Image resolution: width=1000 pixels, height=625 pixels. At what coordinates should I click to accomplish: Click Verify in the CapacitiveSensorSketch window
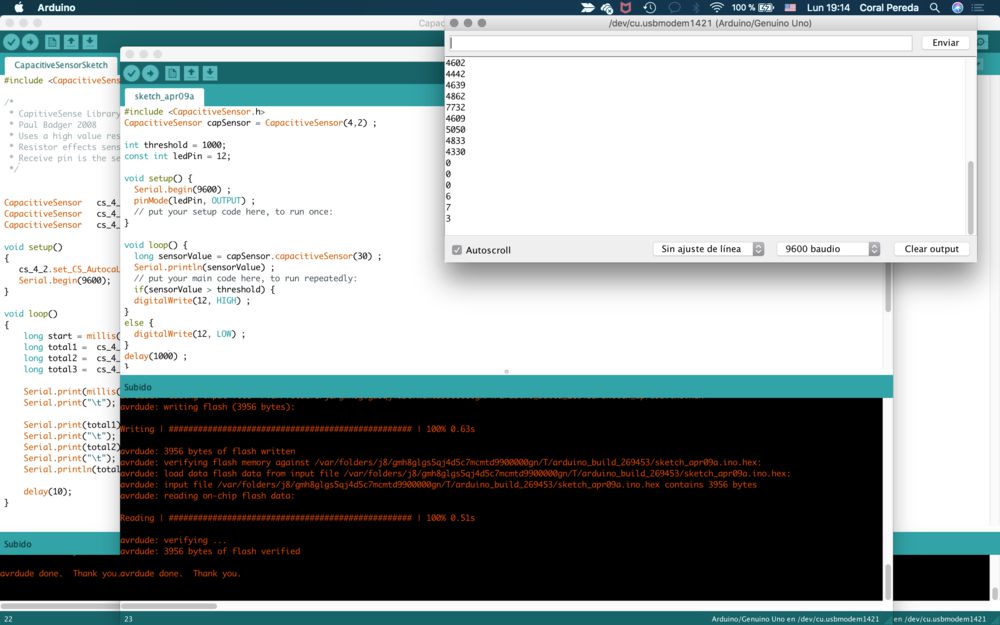coord(11,42)
